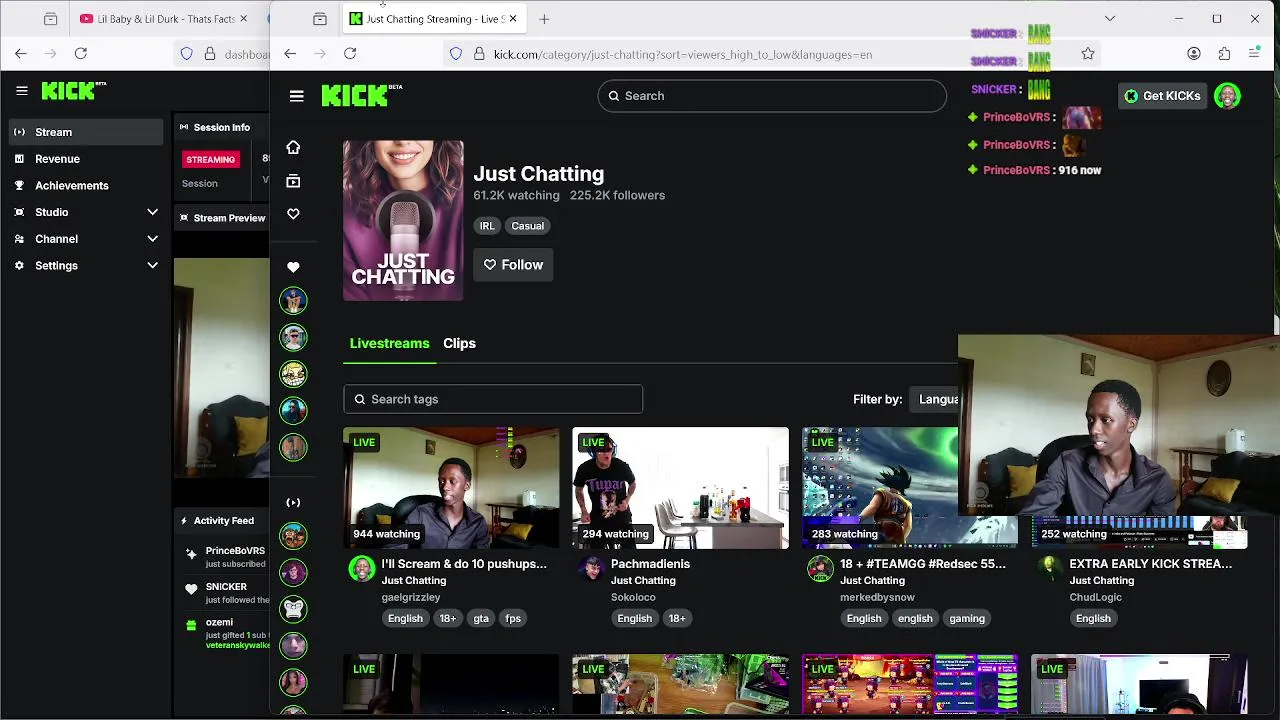1280x720 pixels.
Task: Click the Just Chatting category cover image
Action: point(403,220)
